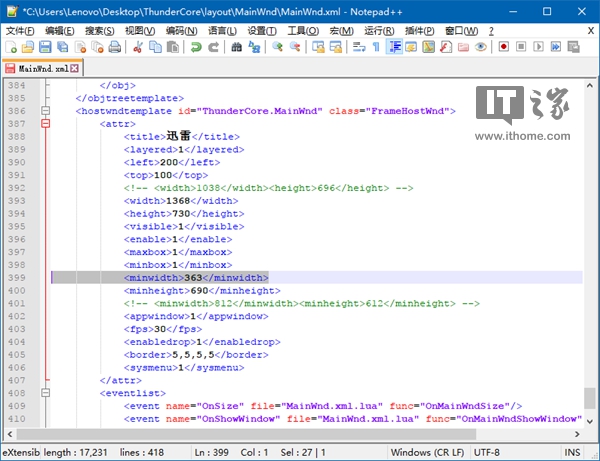Toggle the Document Map panel
Viewport: 600px width, 461px height.
429,47
